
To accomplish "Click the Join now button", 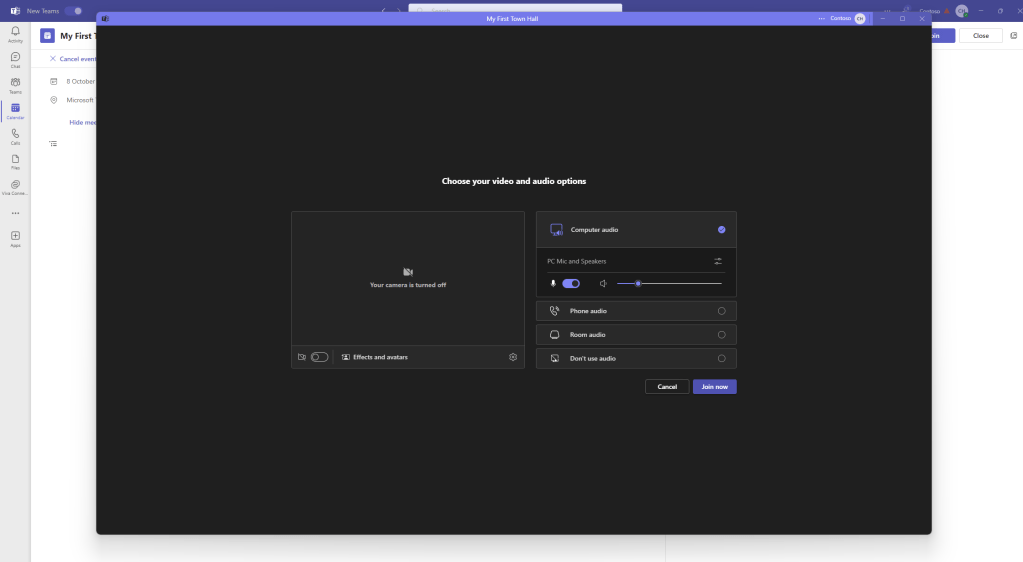I will point(714,386).
